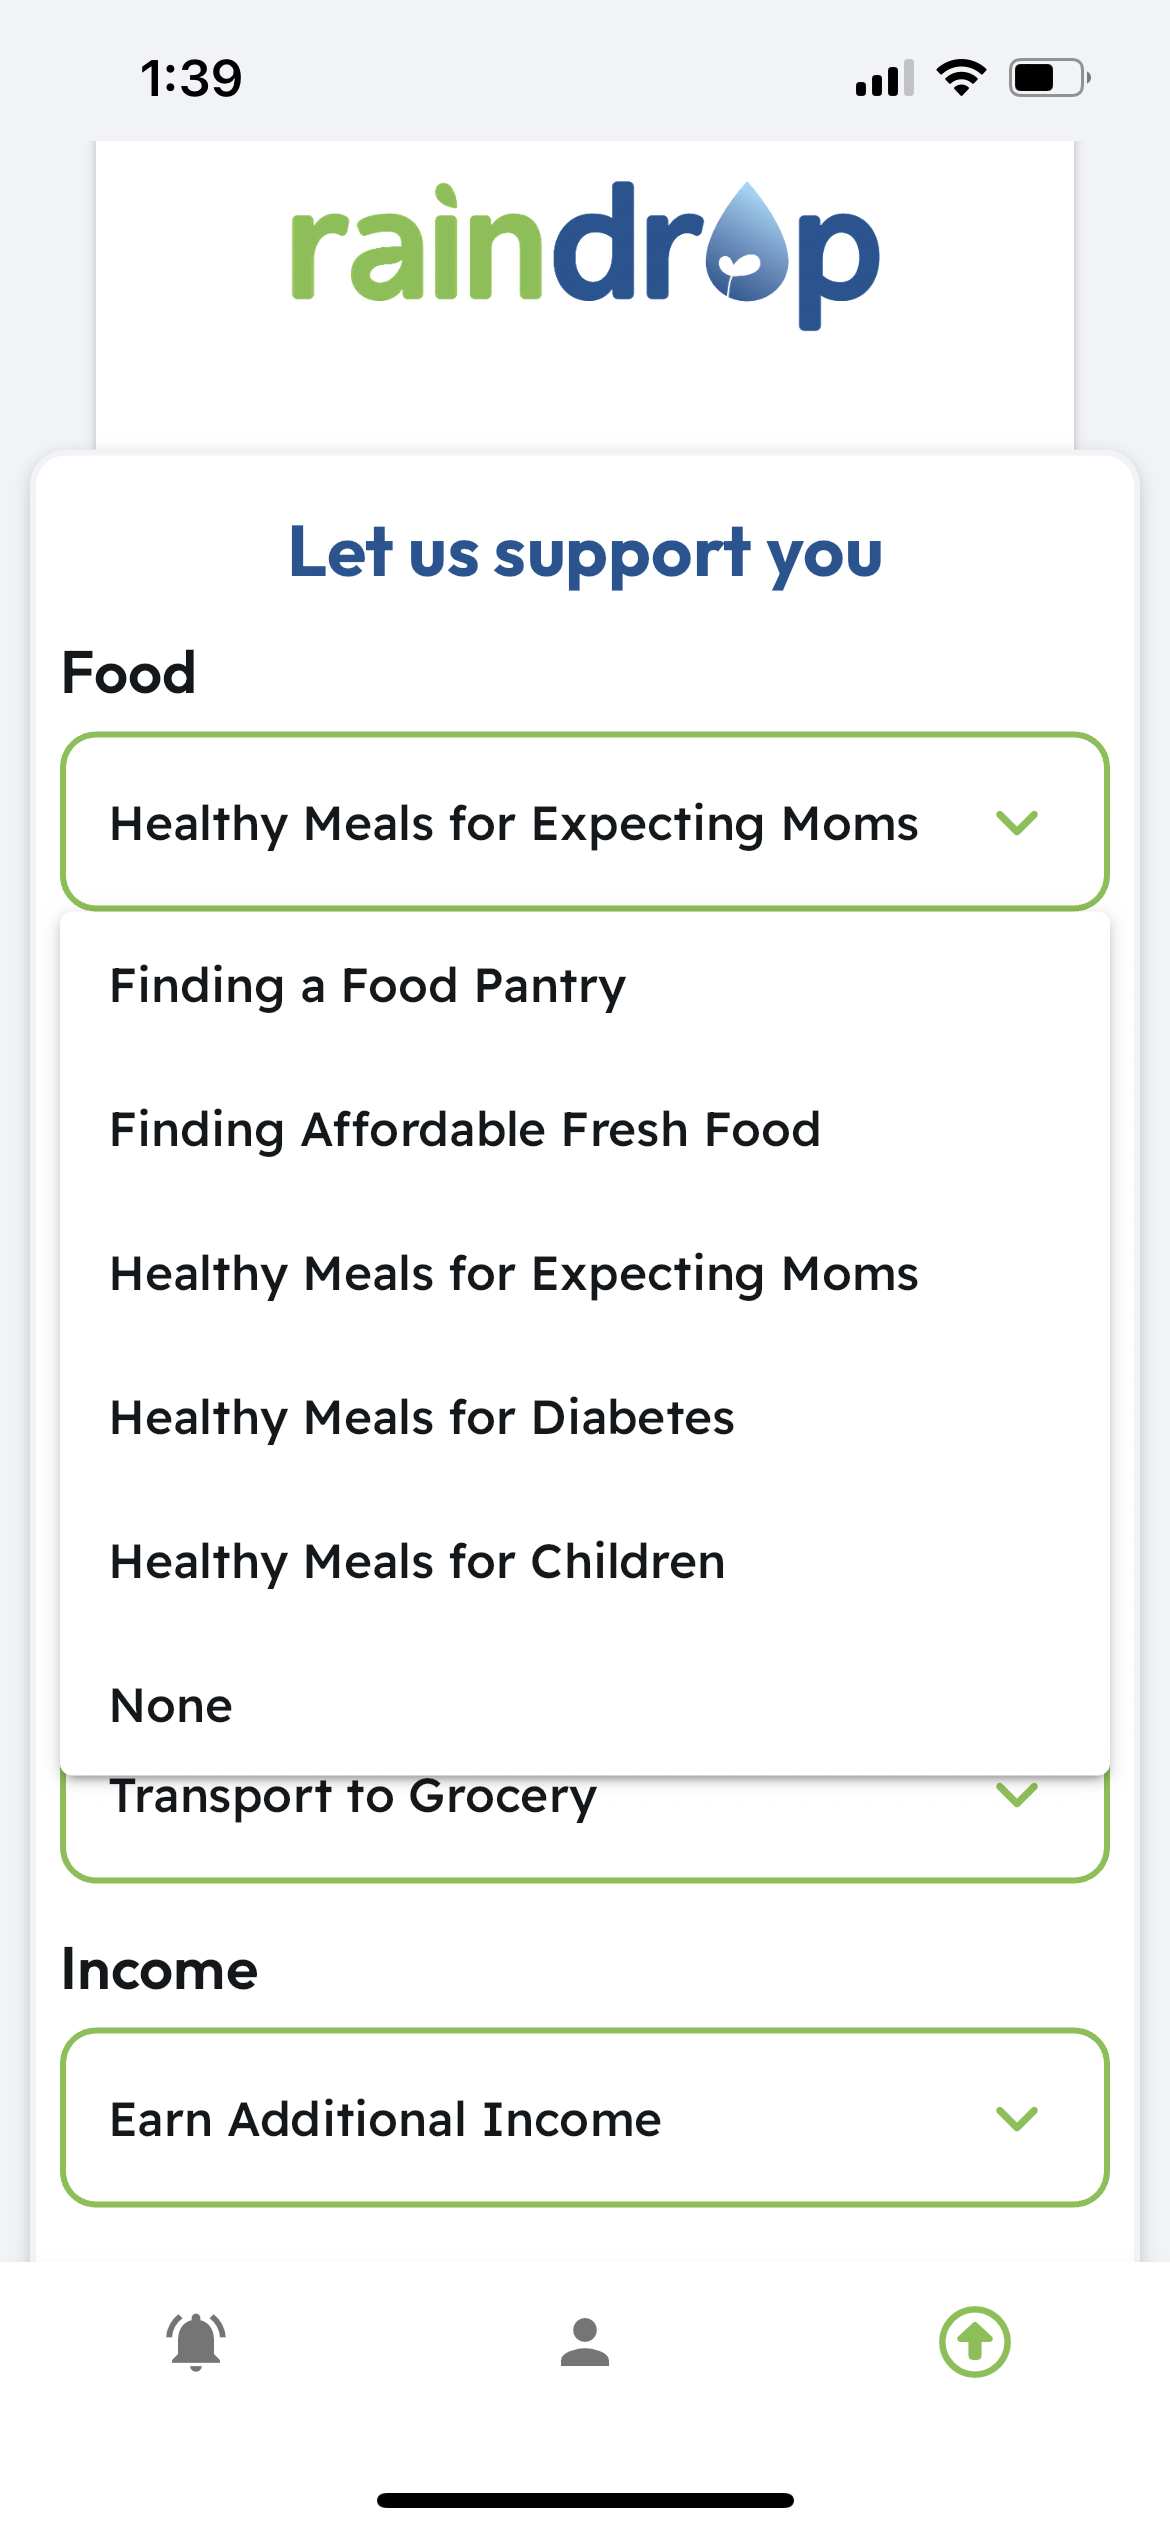Select Healthy Meals for Diabetes
Image resolution: width=1170 pixels, height=2532 pixels.
coord(585,1417)
